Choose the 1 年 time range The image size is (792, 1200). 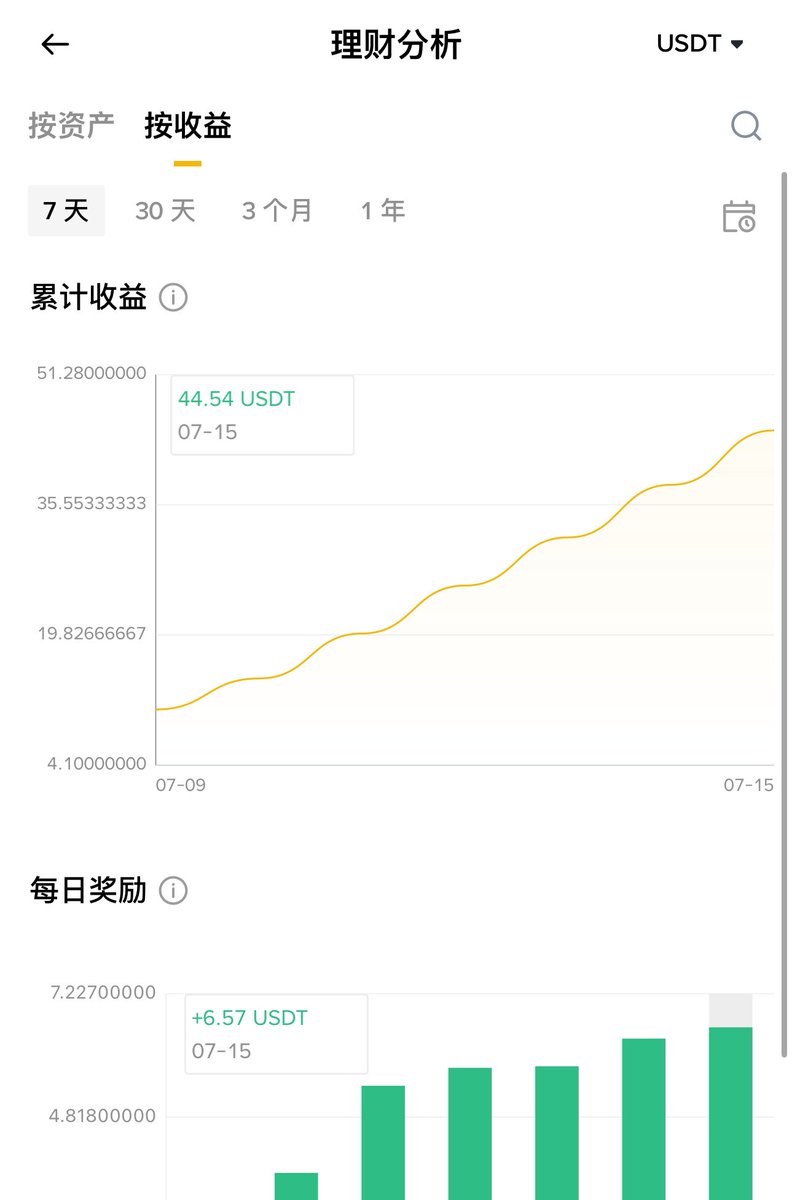tap(383, 211)
